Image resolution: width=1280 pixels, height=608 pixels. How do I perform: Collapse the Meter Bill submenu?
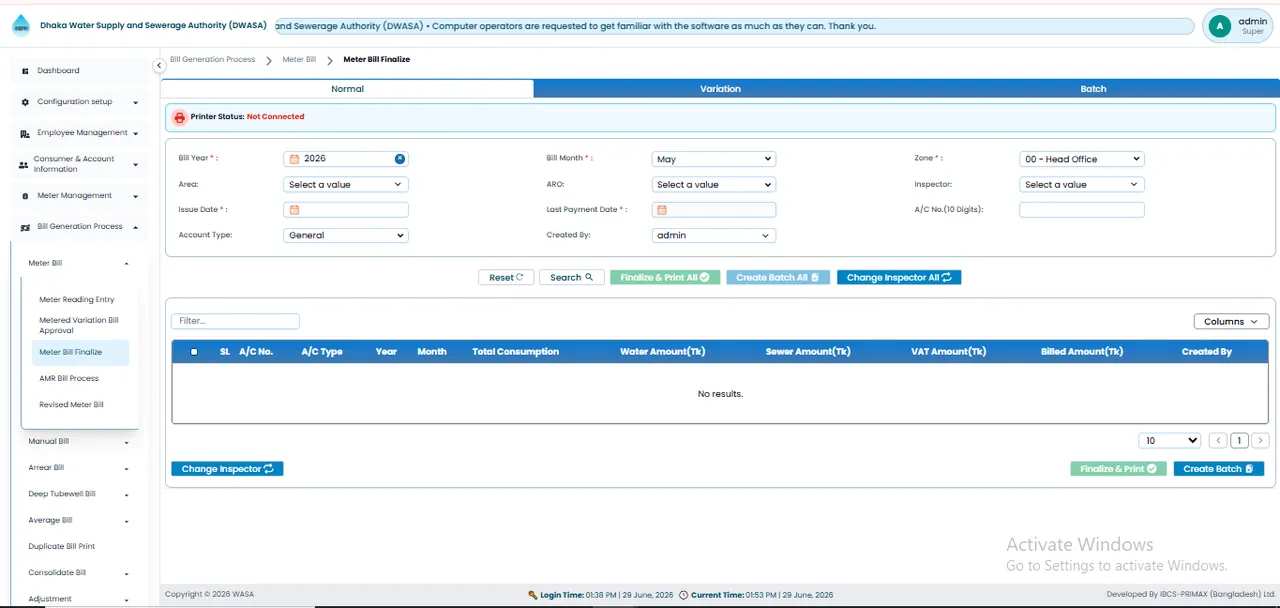point(126,264)
